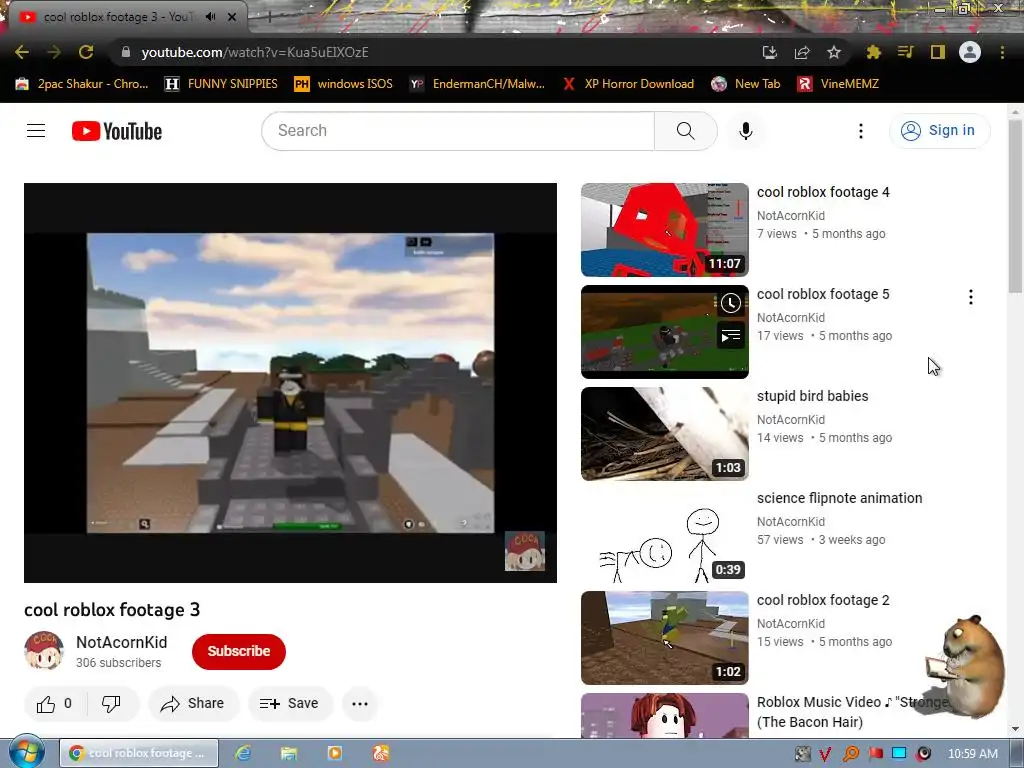Click the magnifier search button
Screen dimensions: 1024x768
pos(686,131)
